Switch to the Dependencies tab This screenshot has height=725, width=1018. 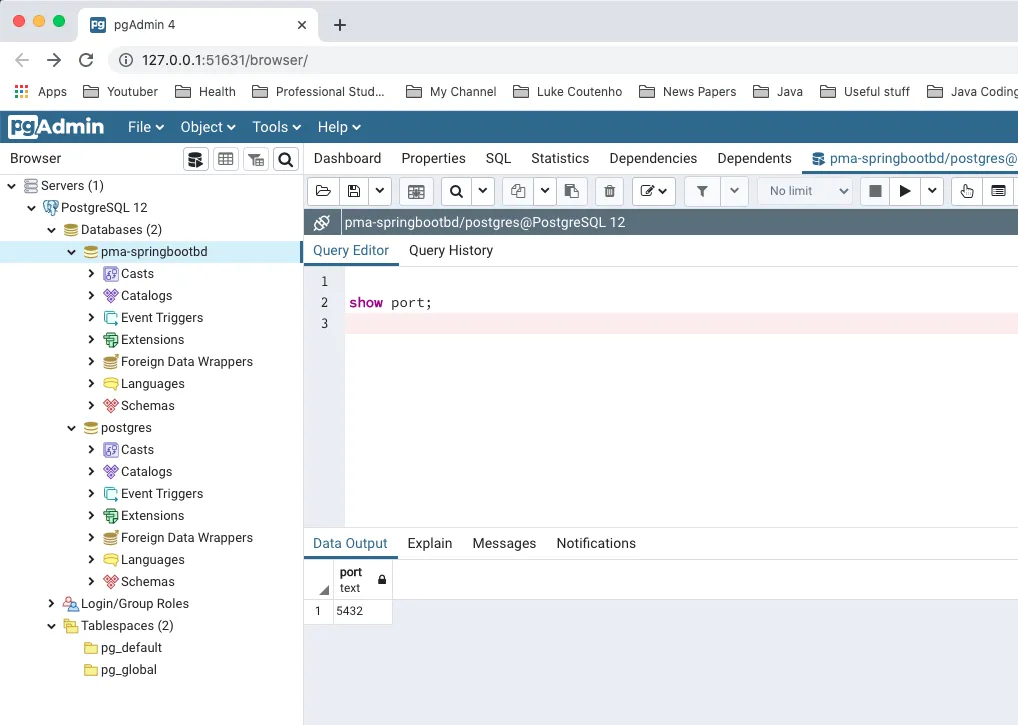click(x=653, y=158)
